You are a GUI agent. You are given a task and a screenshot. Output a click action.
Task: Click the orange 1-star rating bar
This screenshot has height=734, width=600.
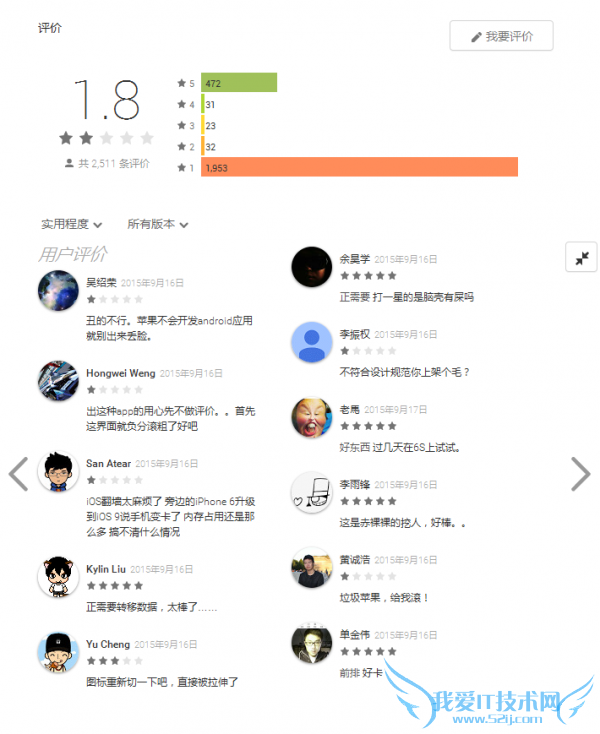pyautogui.click(x=359, y=167)
